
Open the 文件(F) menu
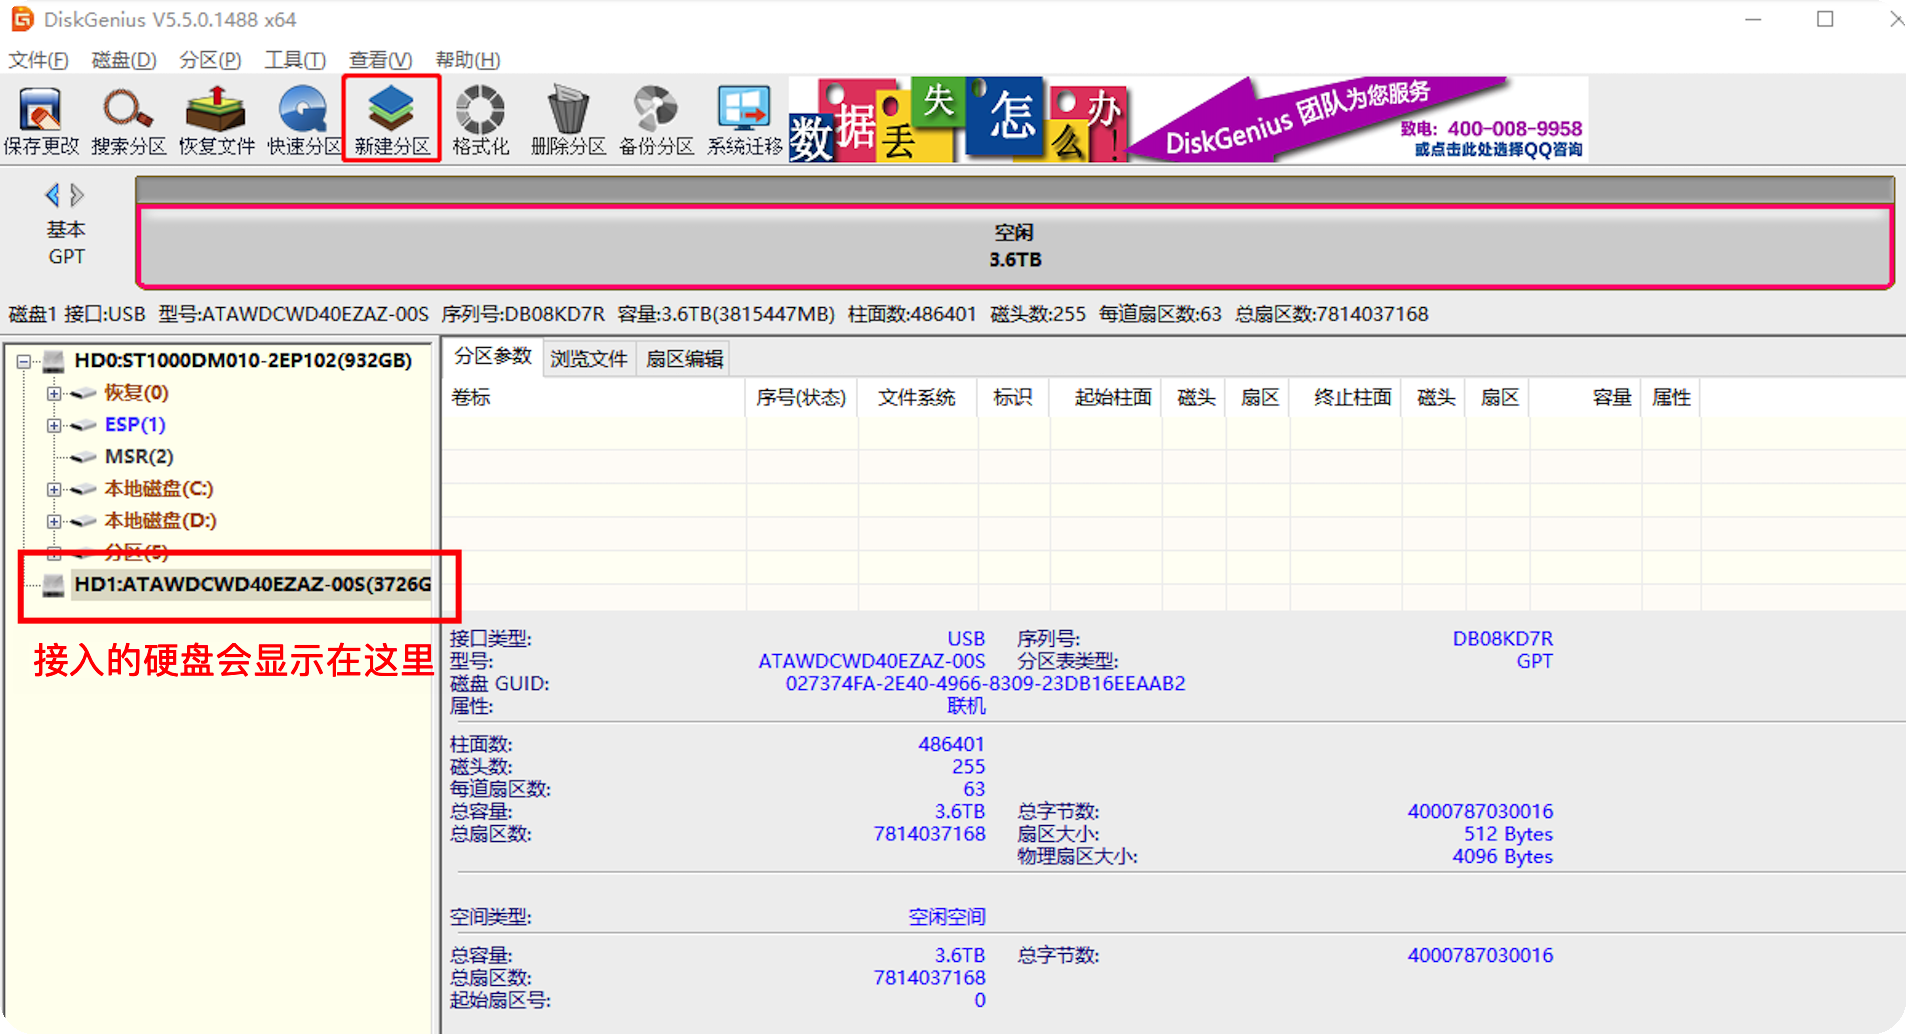[x=38, y=60]
